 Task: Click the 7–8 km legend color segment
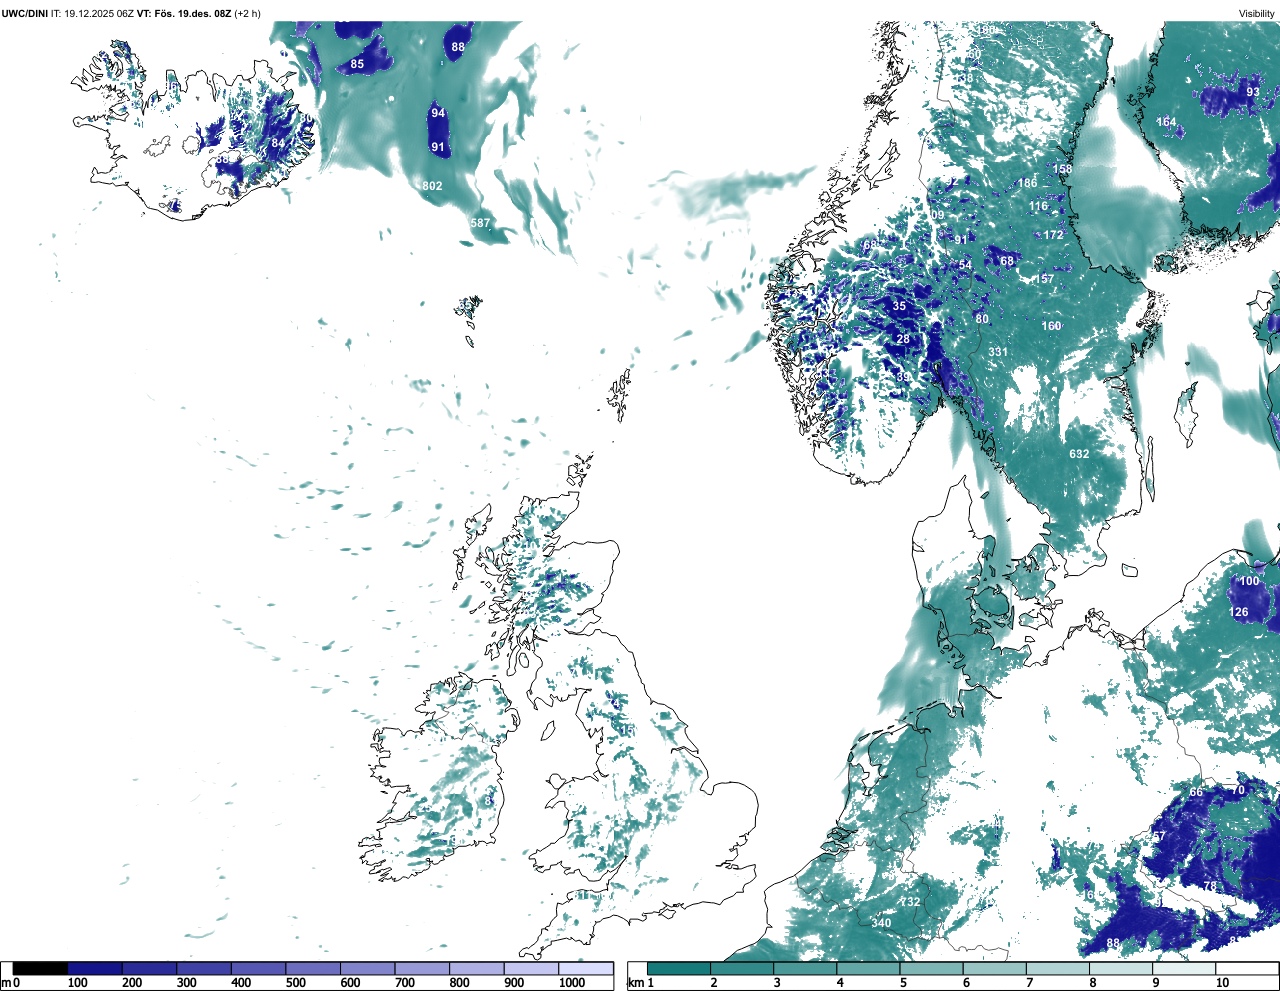[1057, 968]
